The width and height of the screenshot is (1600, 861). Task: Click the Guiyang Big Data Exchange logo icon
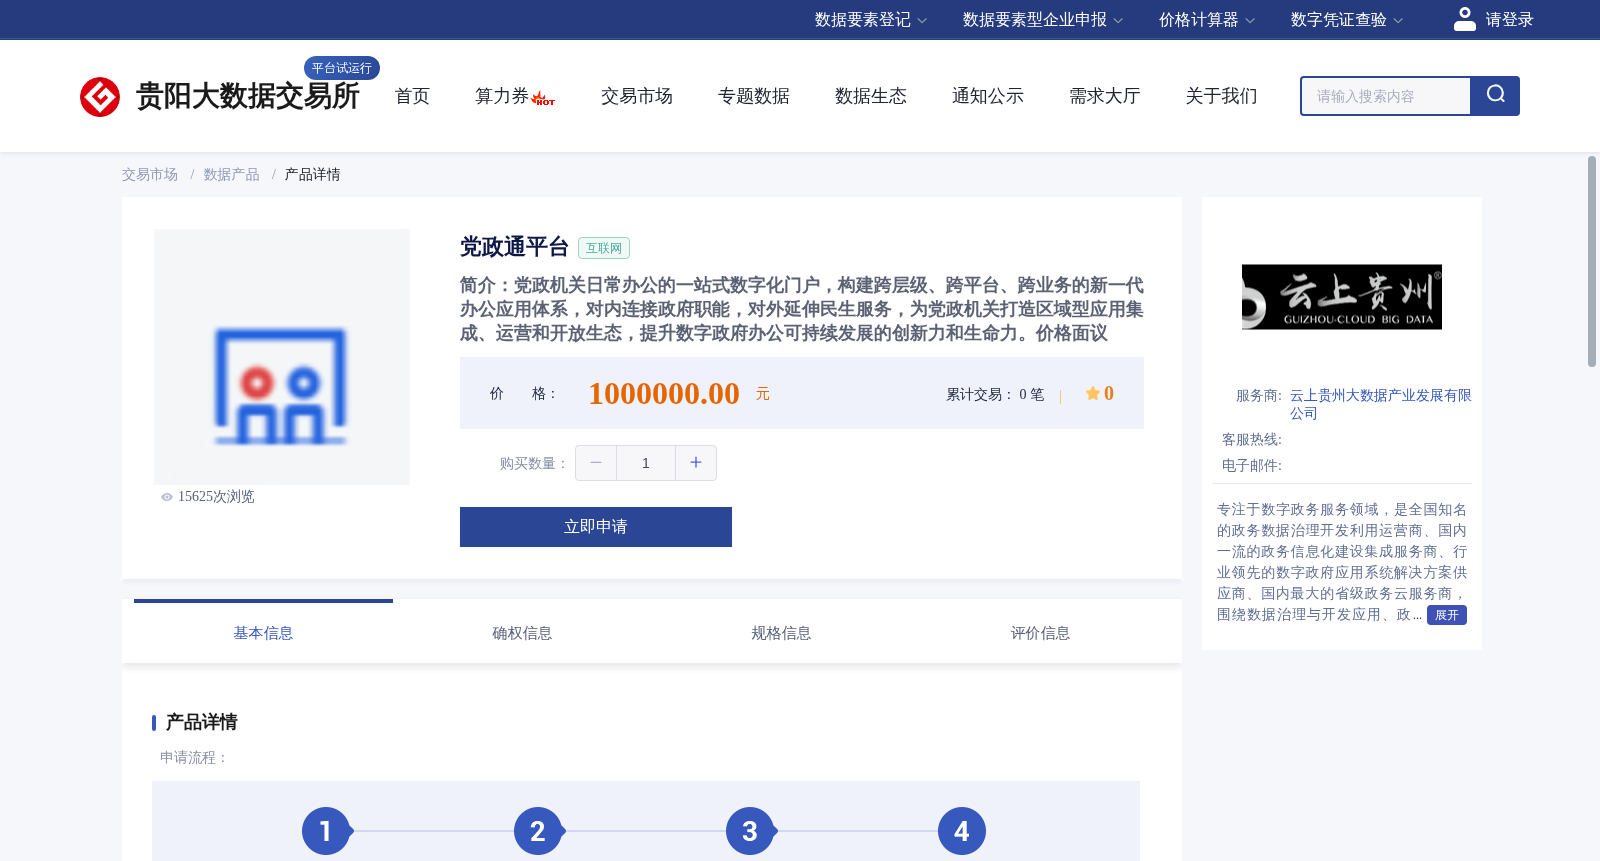[100, 97]
